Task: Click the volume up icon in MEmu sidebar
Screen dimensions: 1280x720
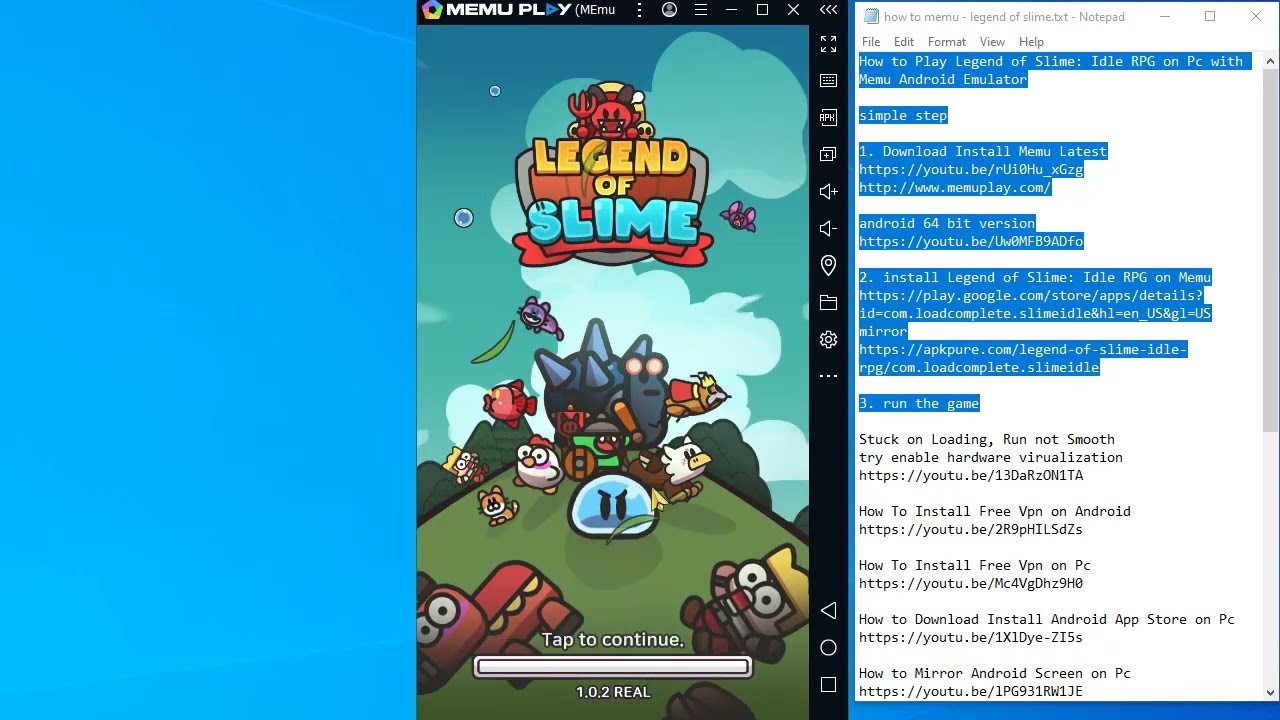Action: (828, 191)
